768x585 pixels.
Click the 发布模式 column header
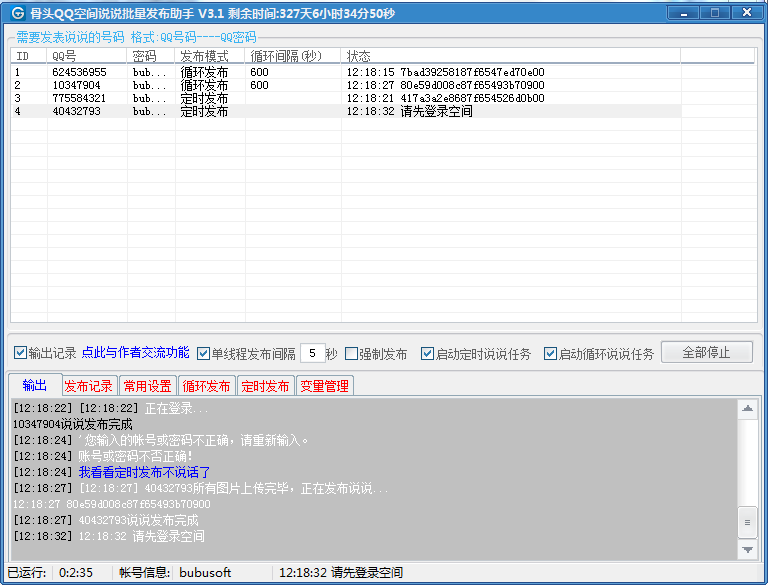click(210, 56)
